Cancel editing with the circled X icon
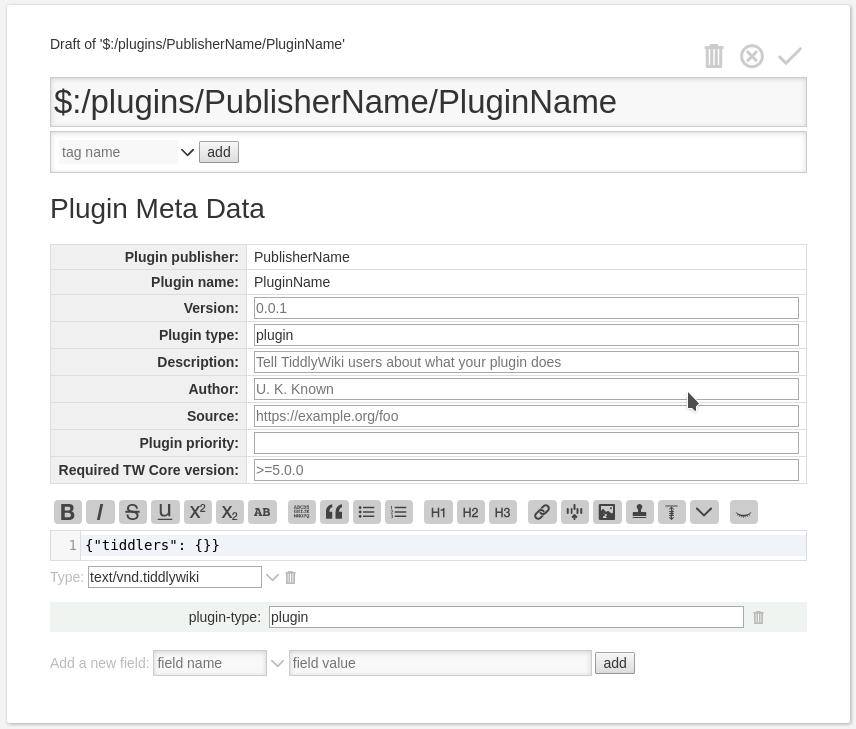This screenshot has width=856, height=729. [752, 56]
